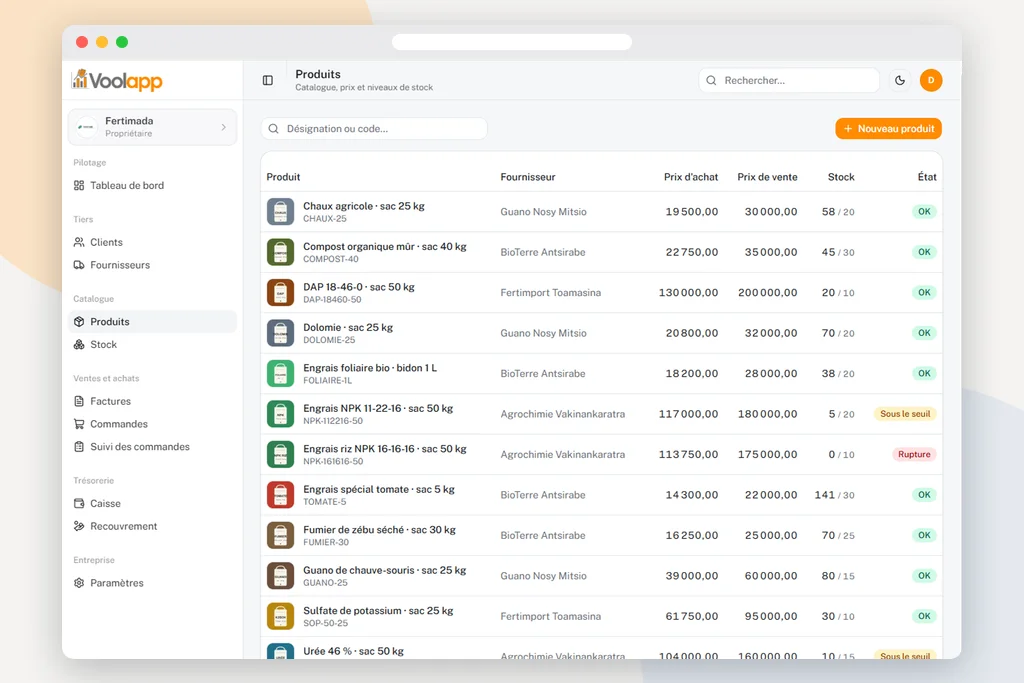This screenshot has height=683, width=1024.
Task: Click the Caisse wallet icon
Action: (79, 503)
